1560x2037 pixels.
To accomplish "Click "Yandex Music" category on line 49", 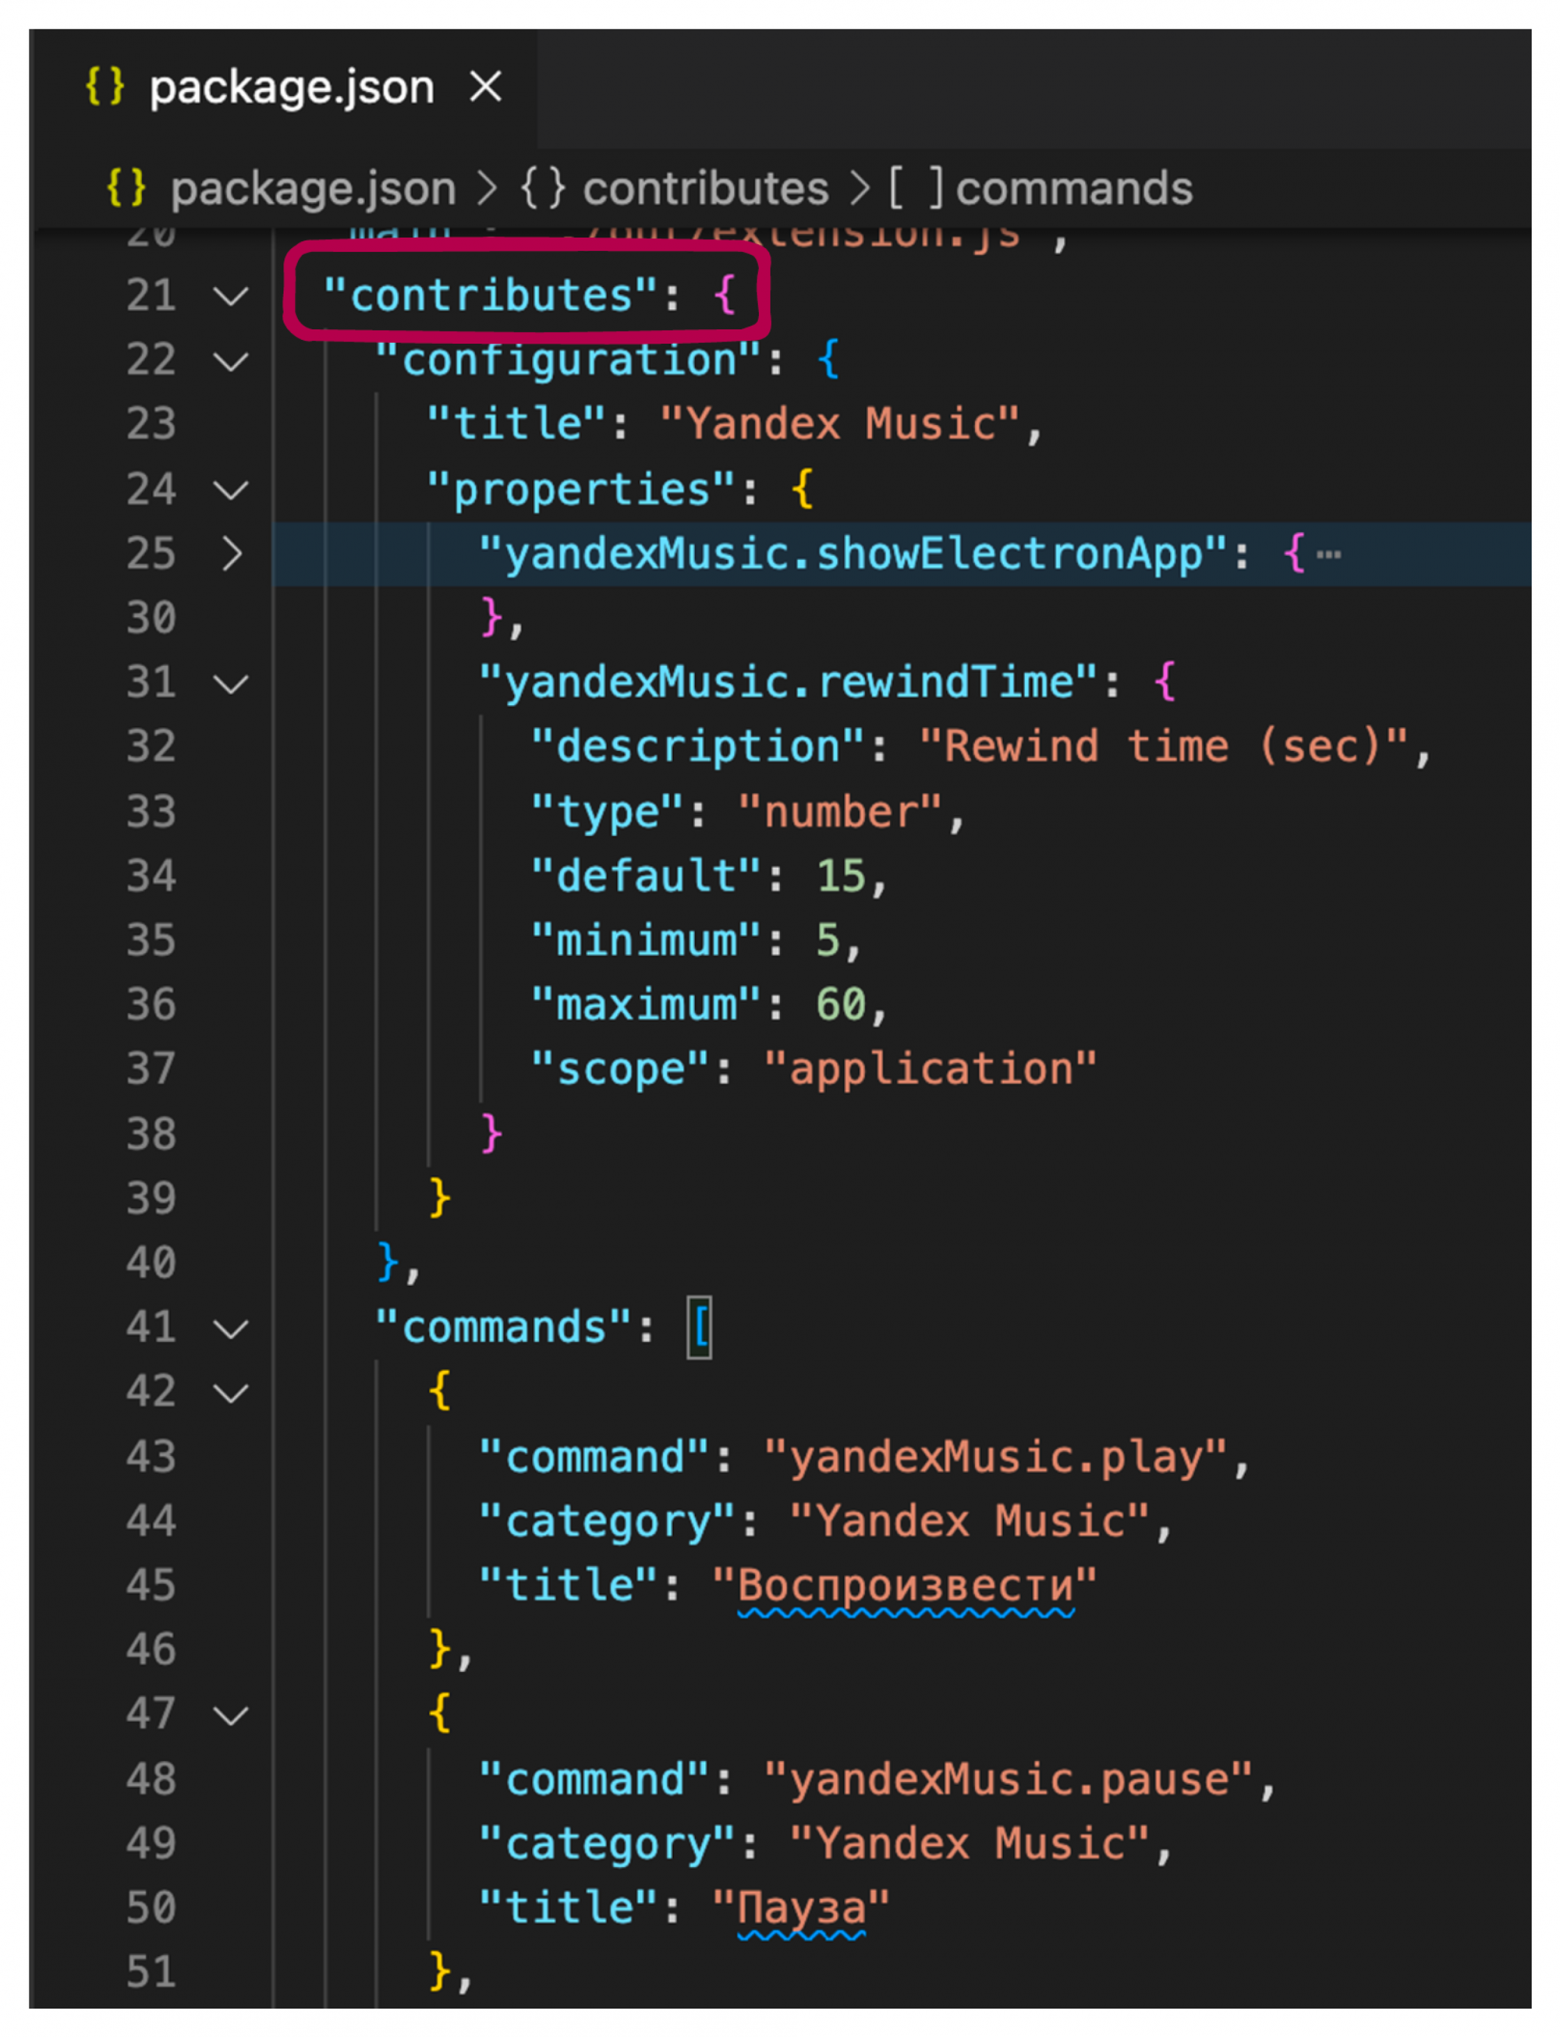I will pos(970,1843).
